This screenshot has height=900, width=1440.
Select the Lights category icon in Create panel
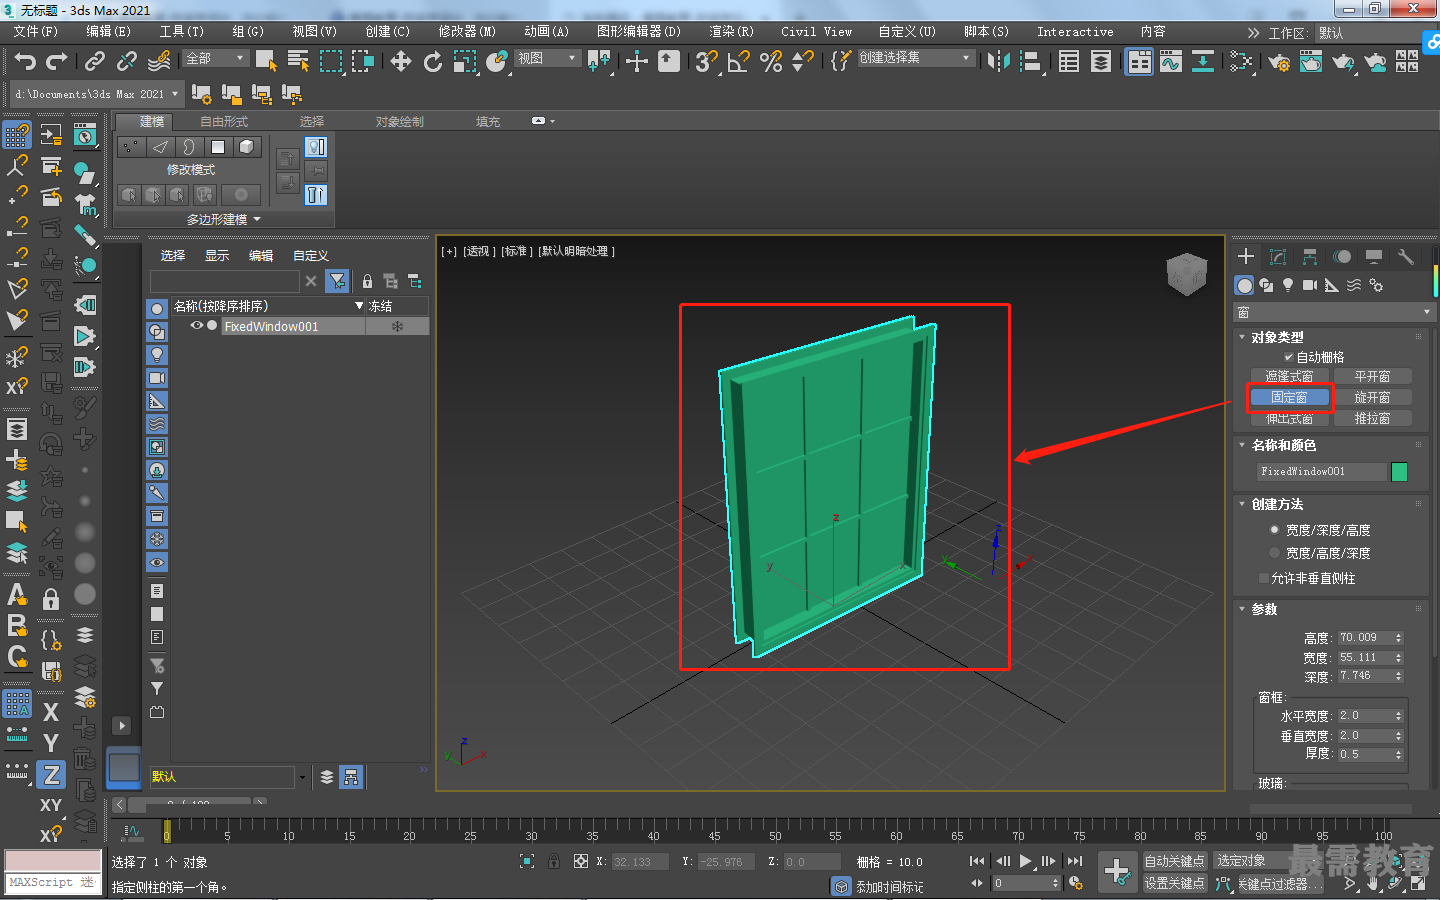tap(1288, 285)
